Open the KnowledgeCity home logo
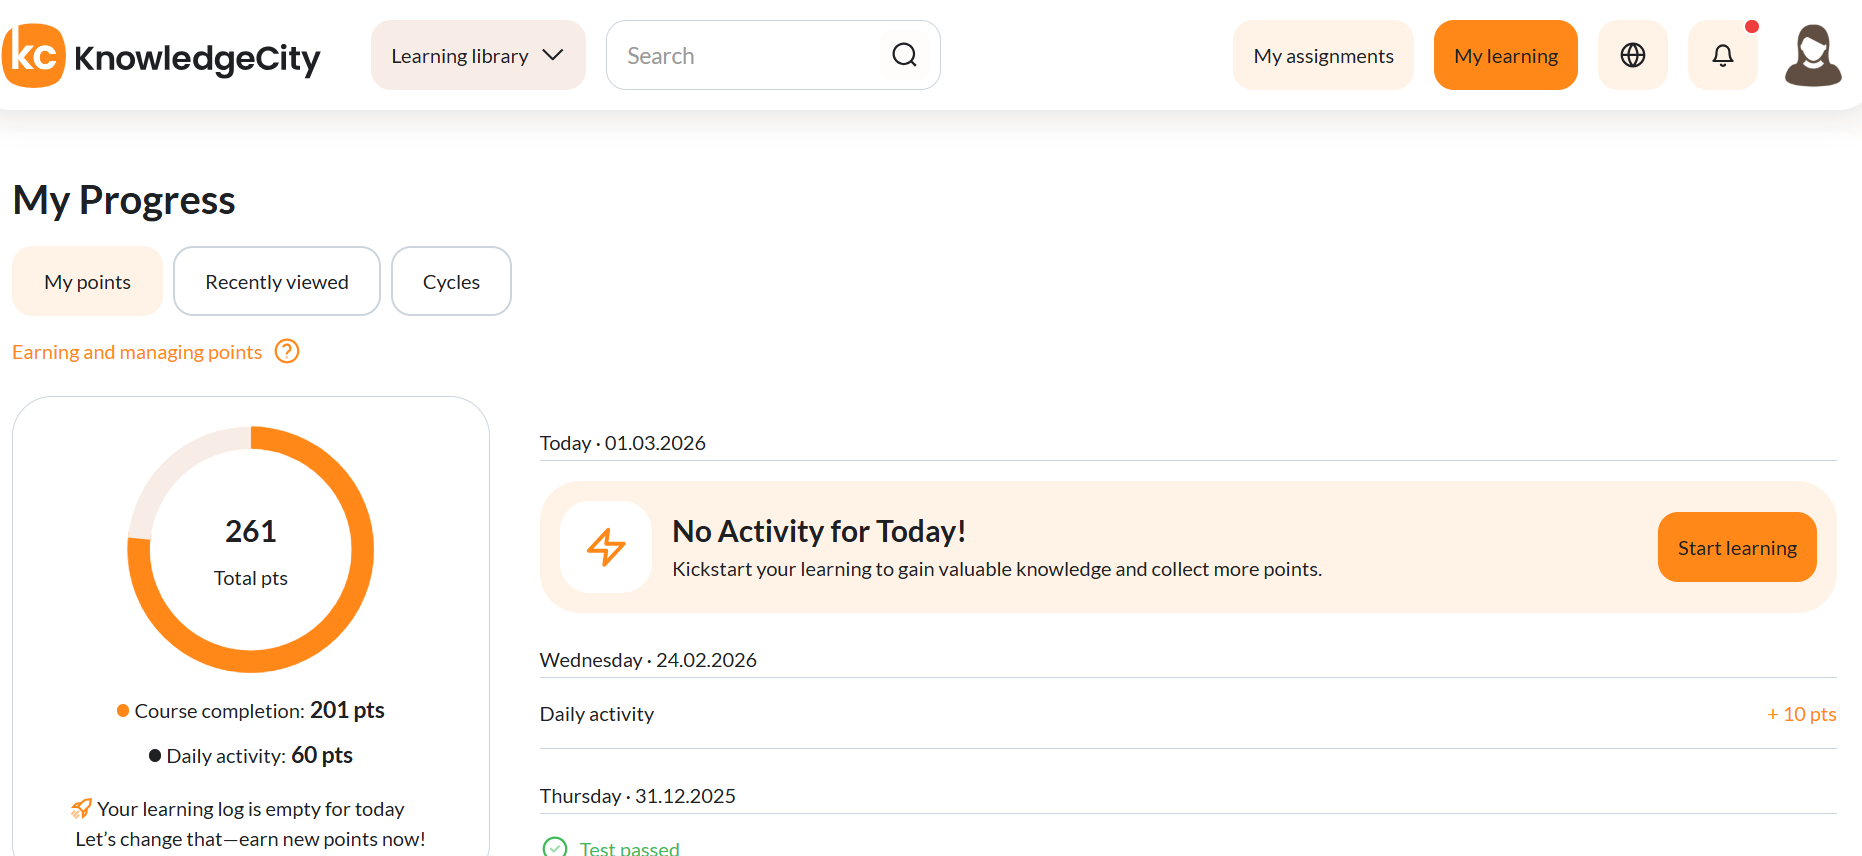The image size is (1862, 856). [161, 56]
